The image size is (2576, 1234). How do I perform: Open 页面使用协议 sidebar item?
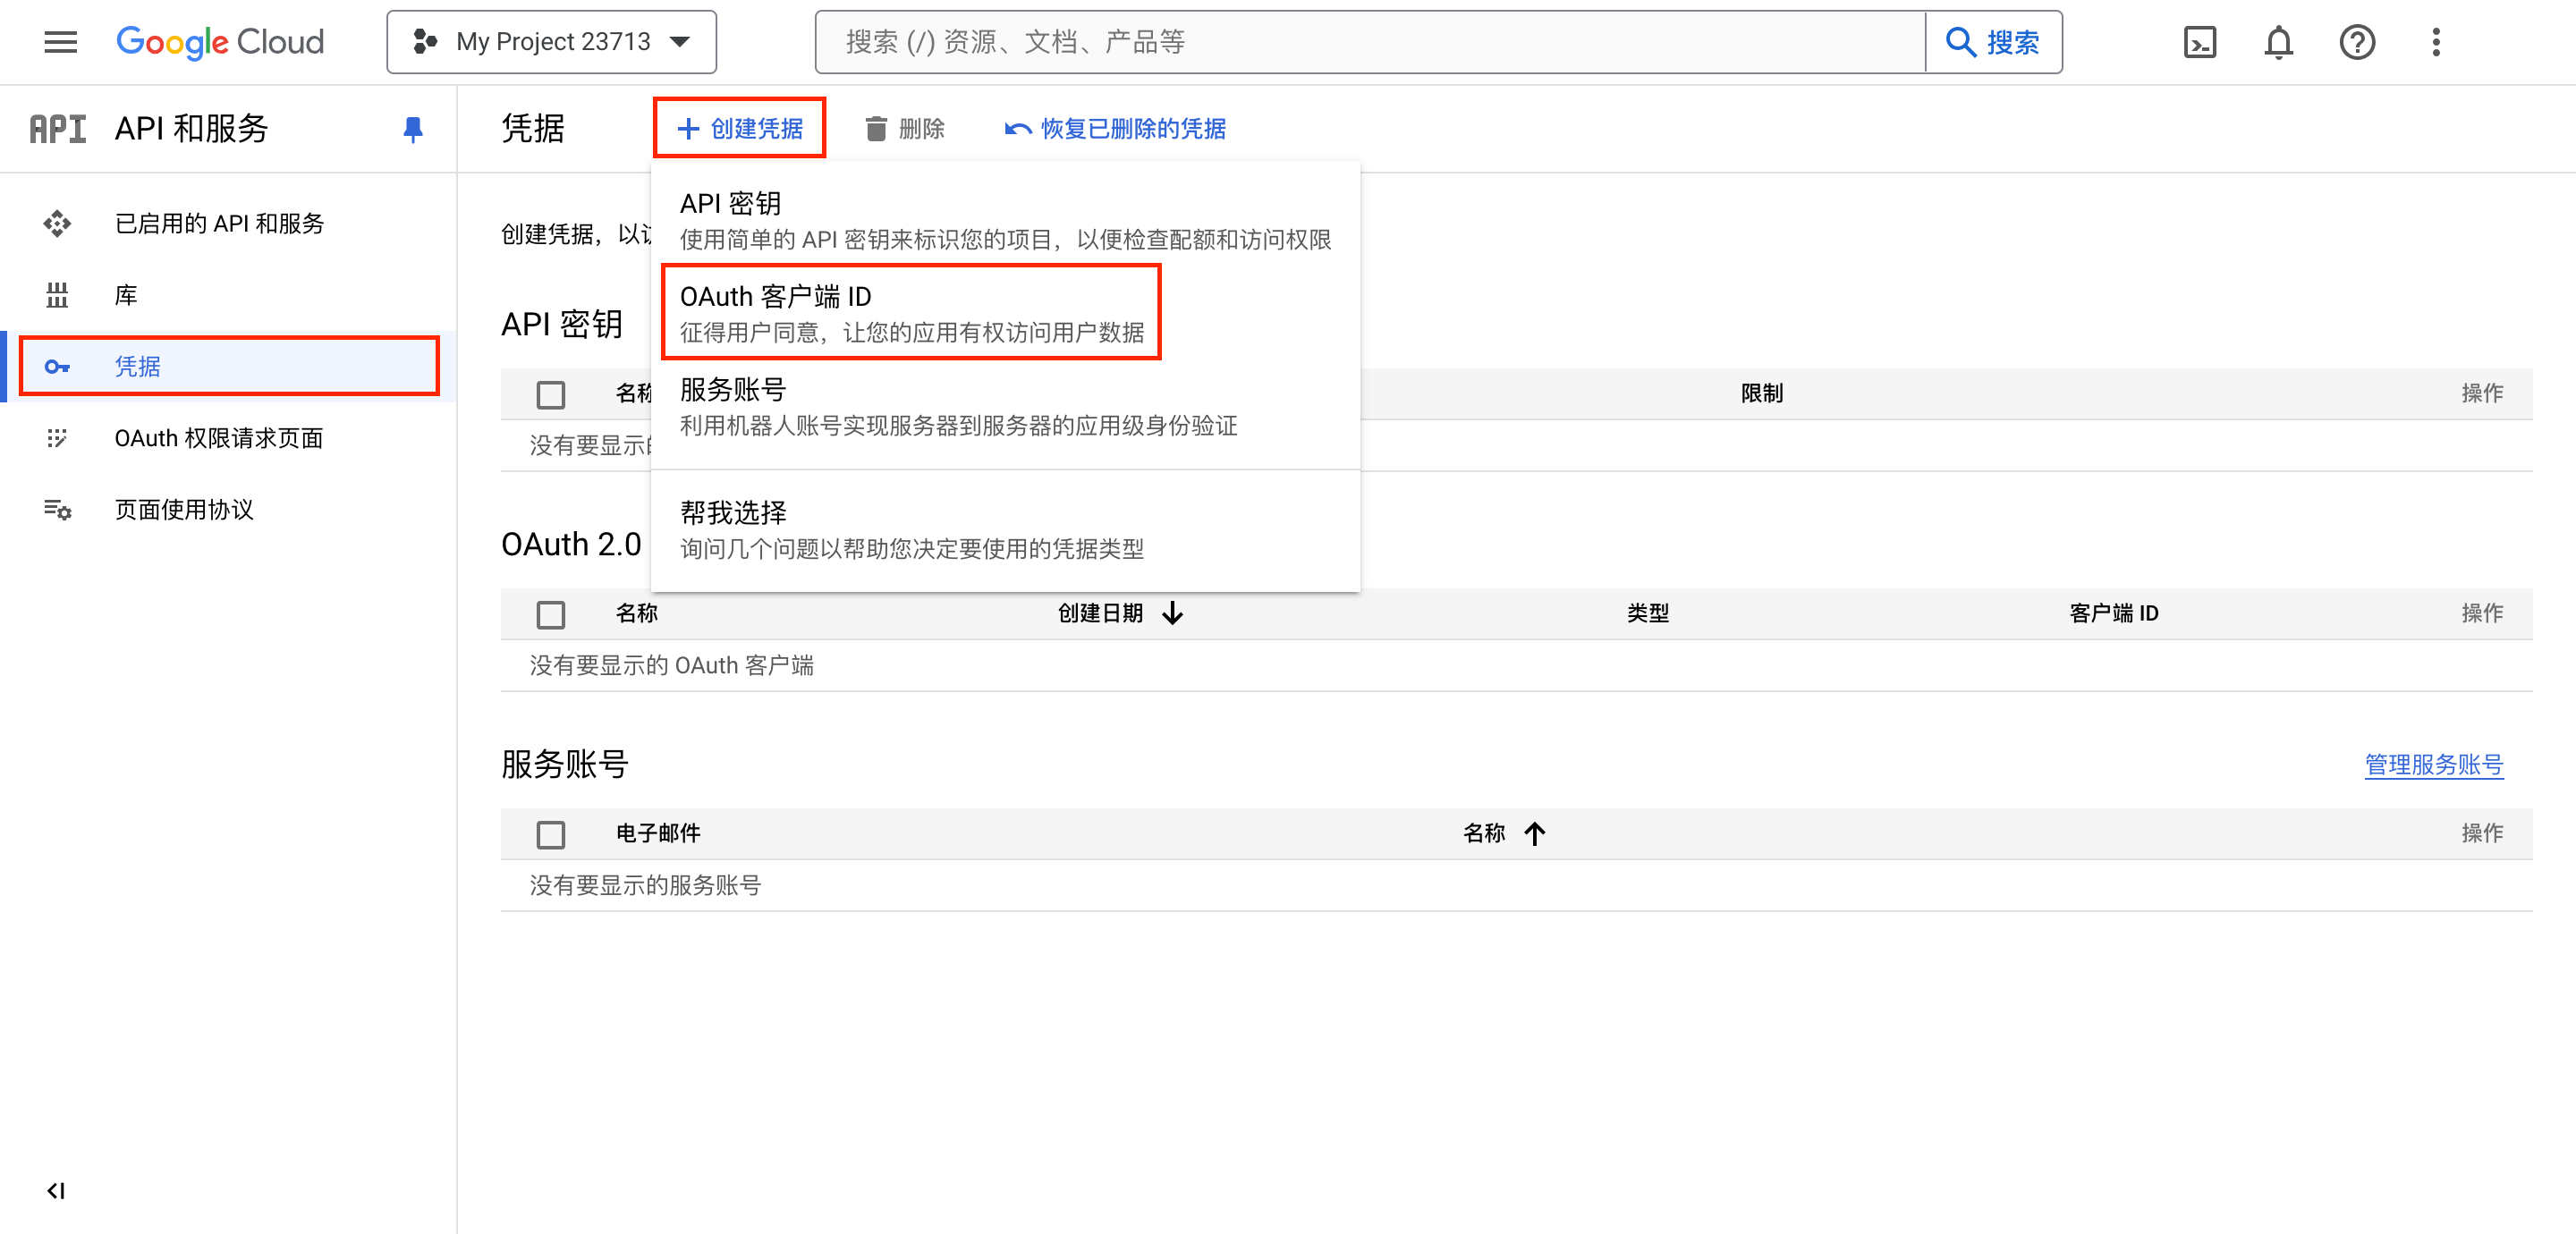point(228,510)
